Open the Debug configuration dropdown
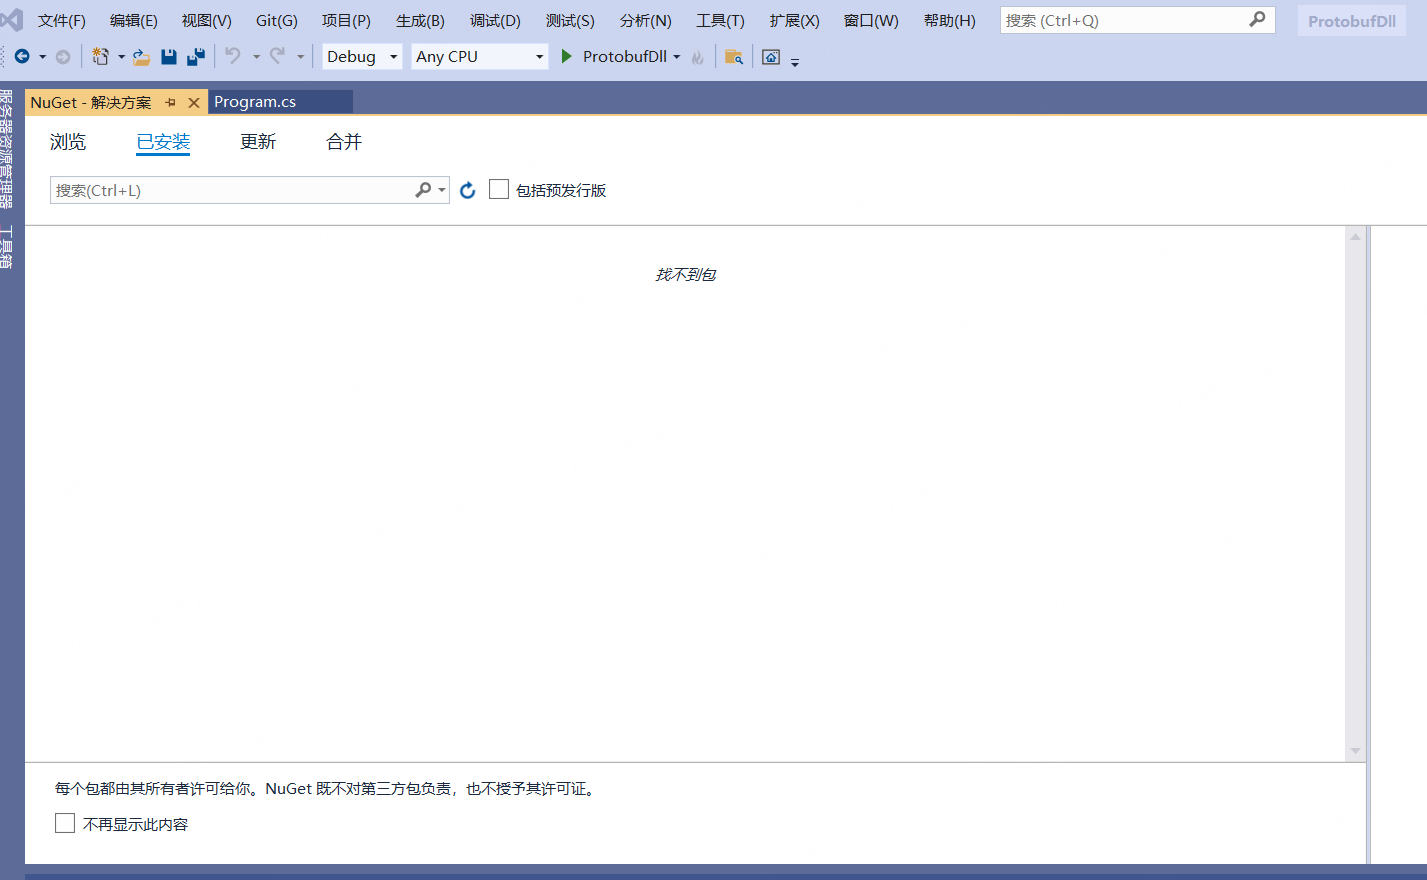Screen dimensions: 1427x880 (394, 56)
